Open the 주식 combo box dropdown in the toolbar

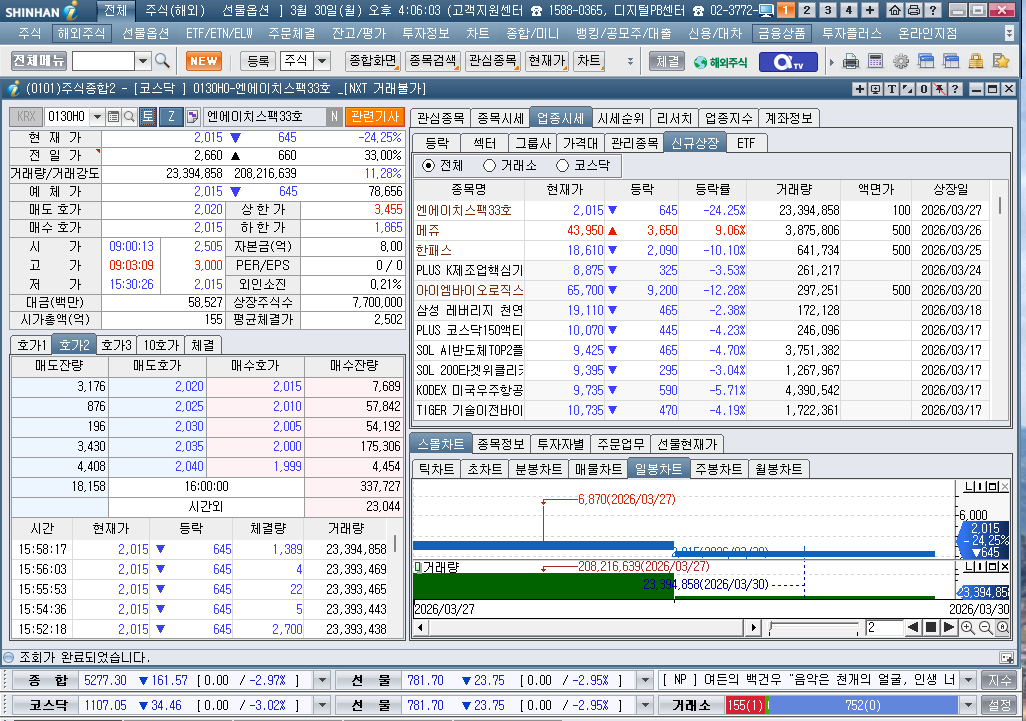pyautogui.click(x=322, y=61)
